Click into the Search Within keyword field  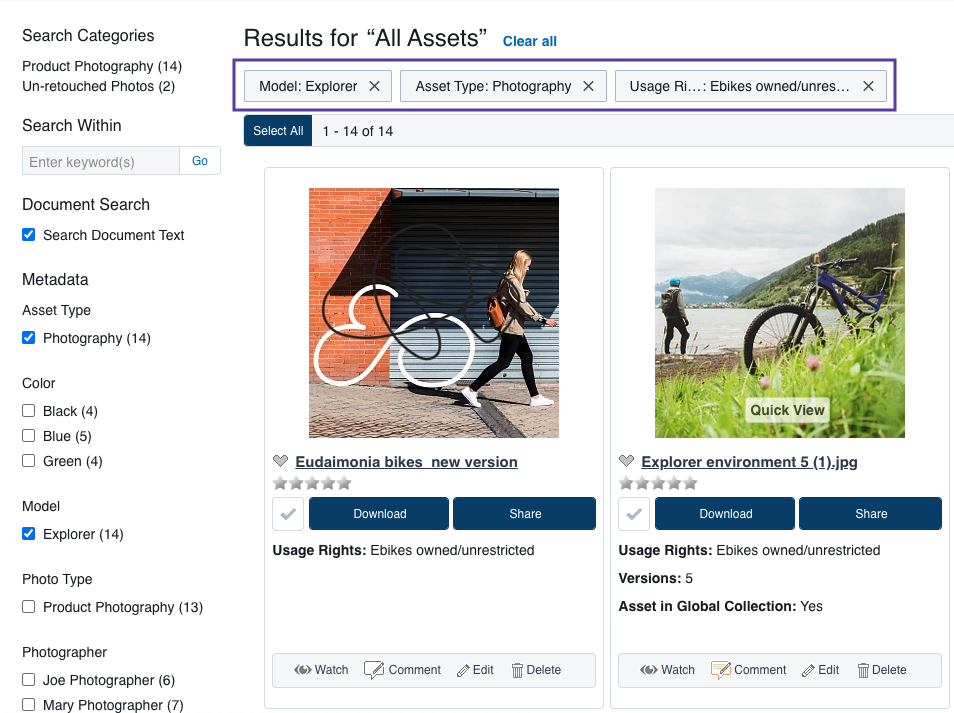[x=100, y=161]
